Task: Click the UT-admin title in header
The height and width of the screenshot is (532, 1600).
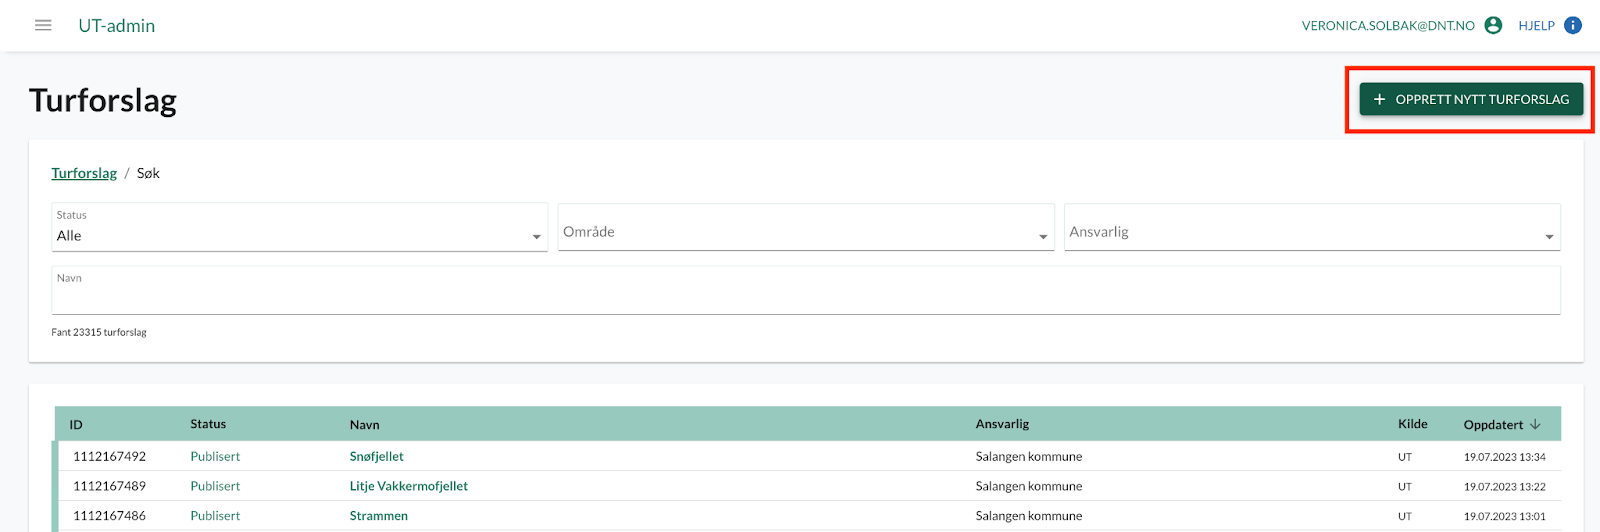Action: tap(117, 26)
